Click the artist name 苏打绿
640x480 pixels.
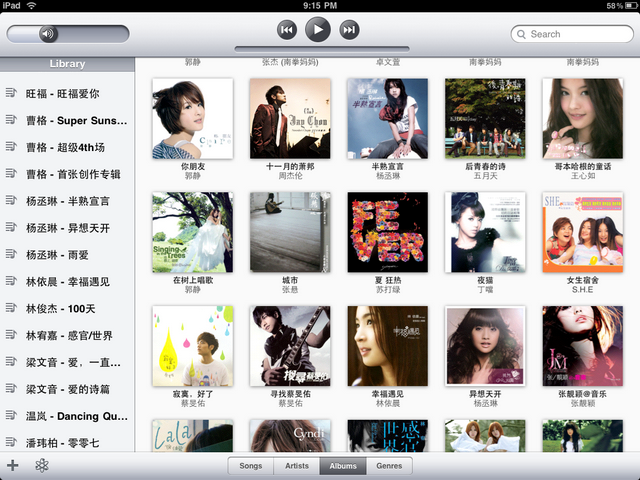388,290
